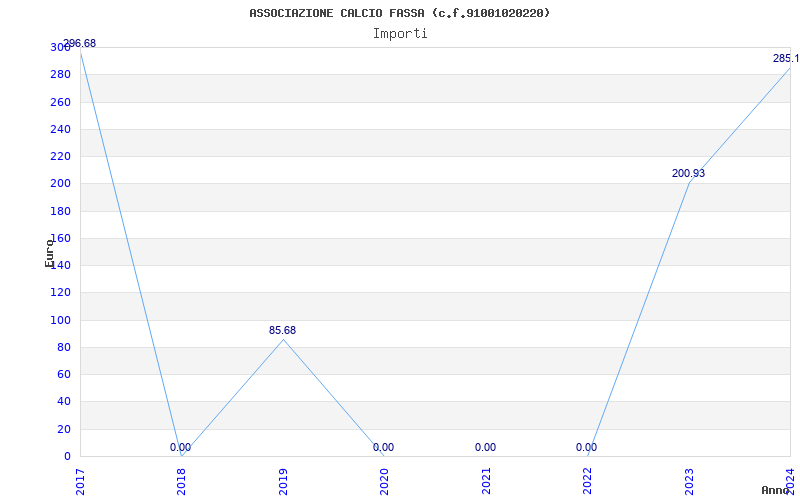The image size is (800, 500).
Task: Click the 20 y-axis tick label
Action: [x=63, y=429]
